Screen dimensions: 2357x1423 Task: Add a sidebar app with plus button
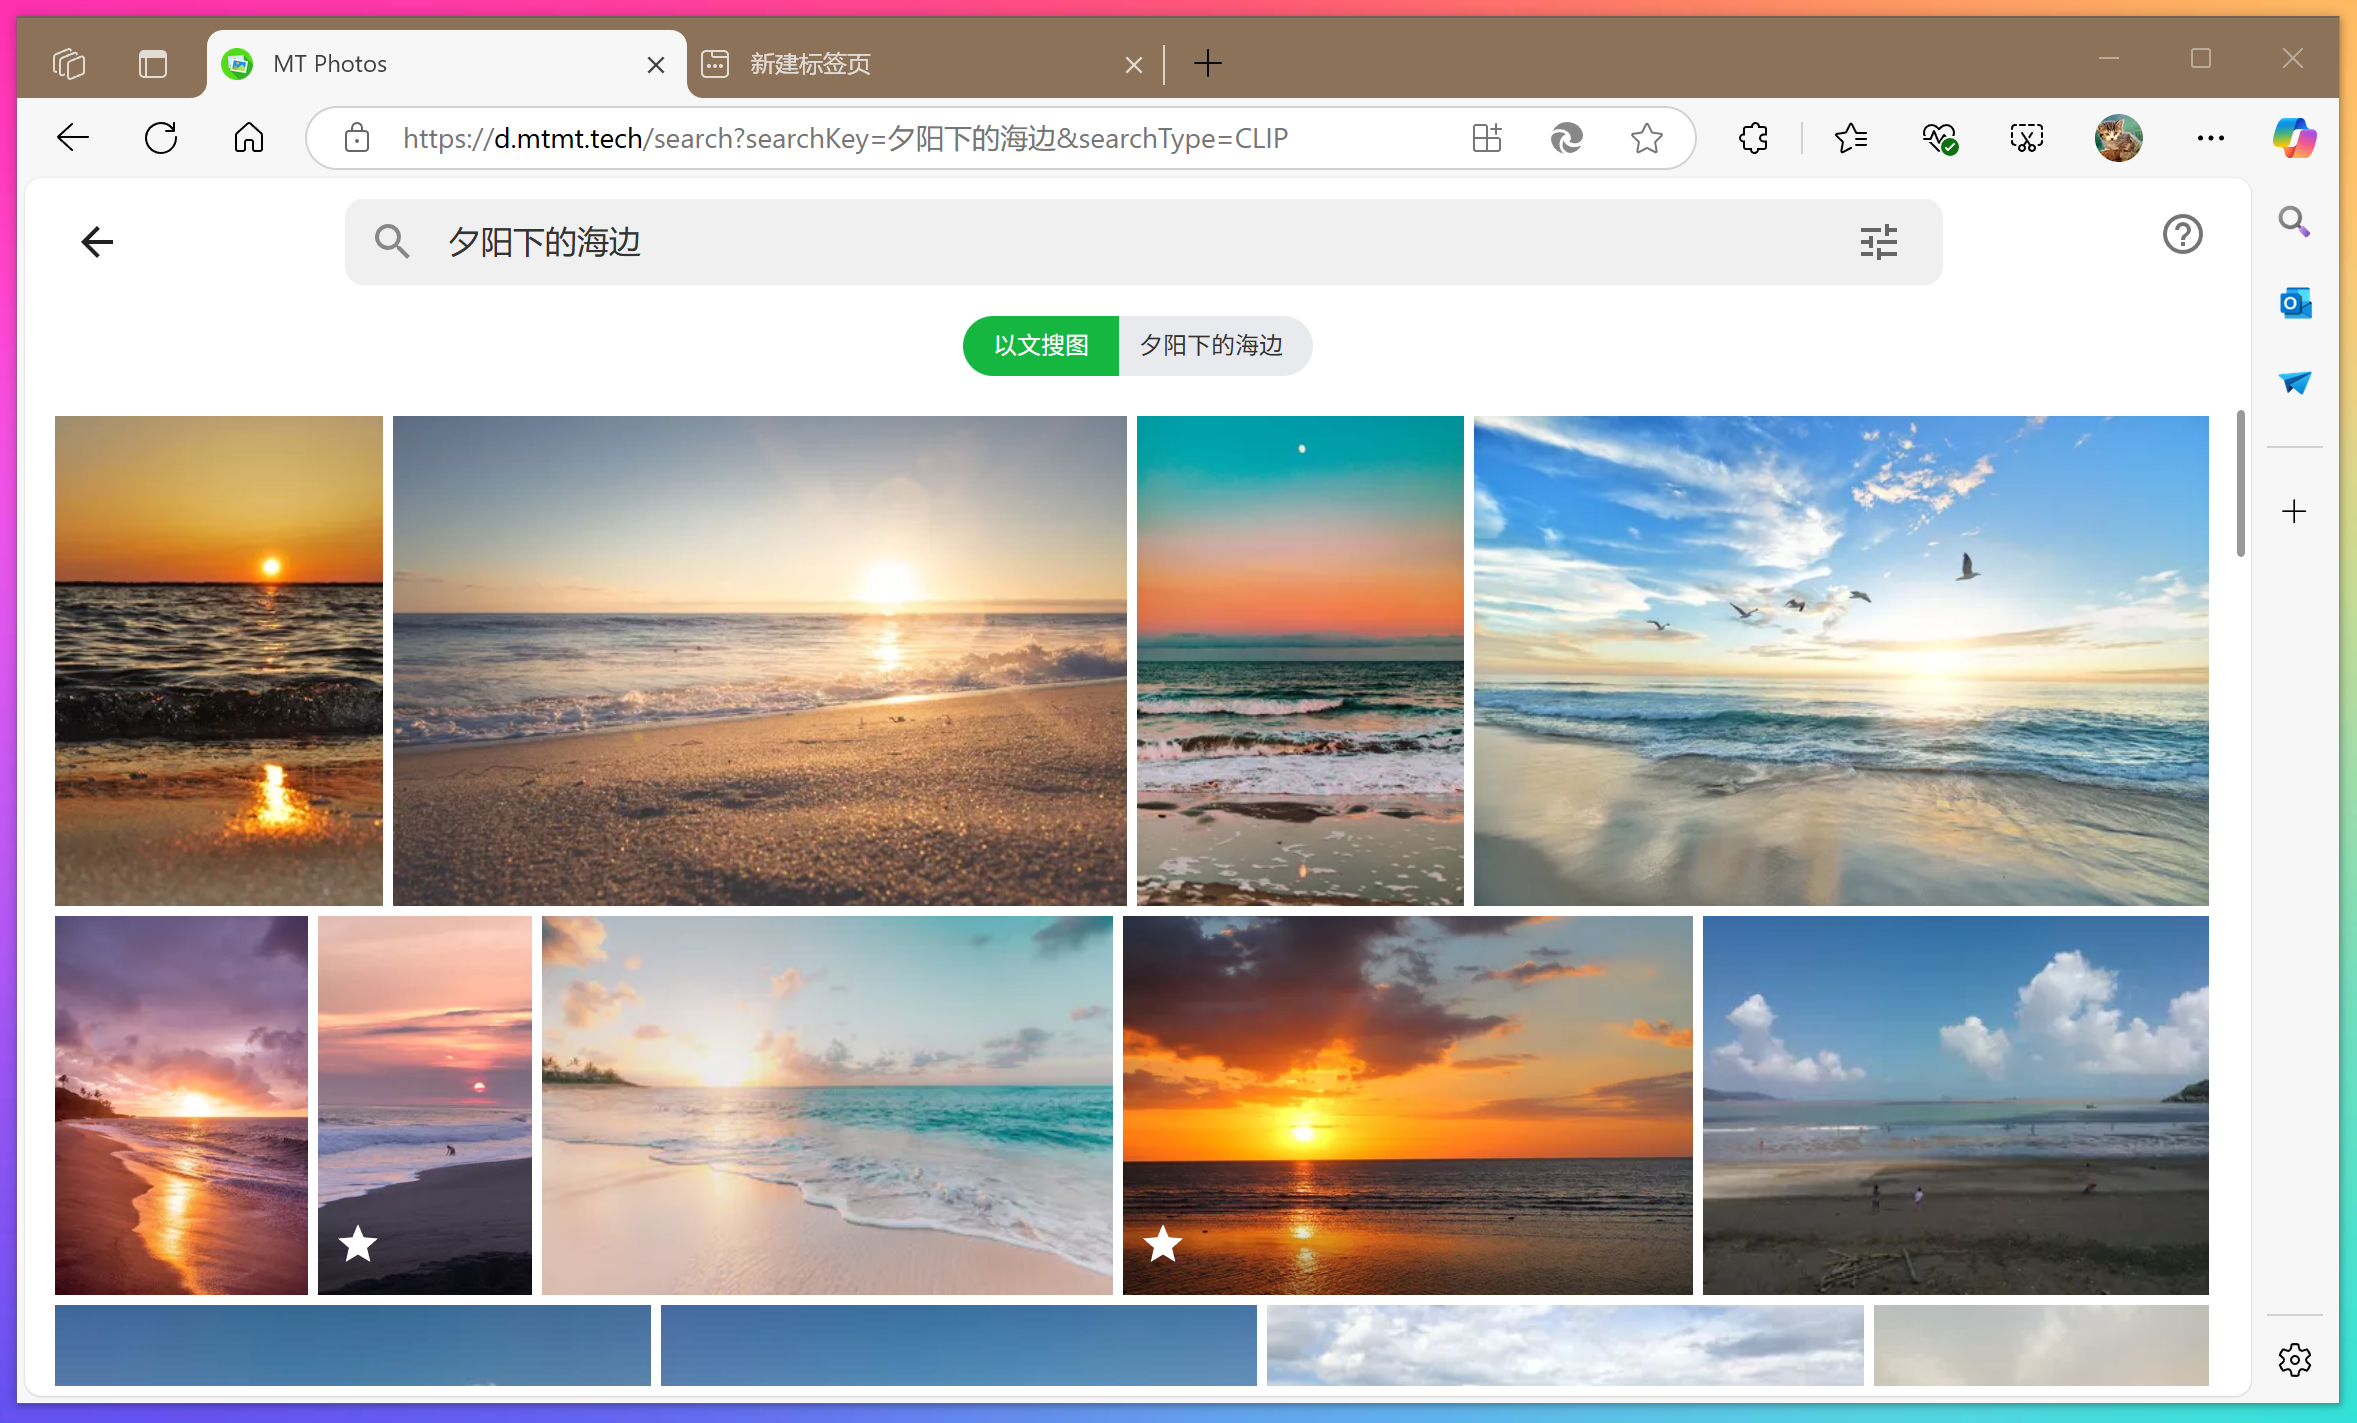2294,512
